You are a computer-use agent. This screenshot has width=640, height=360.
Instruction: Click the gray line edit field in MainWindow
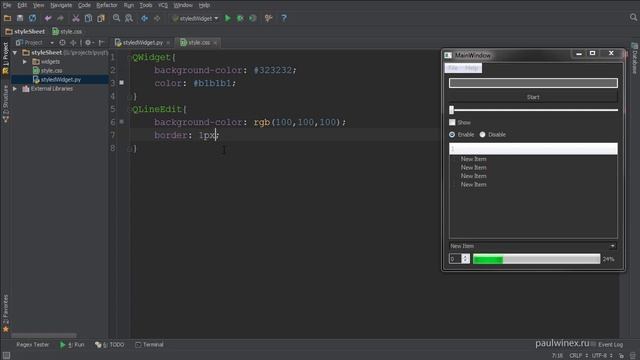pos(533,83)
